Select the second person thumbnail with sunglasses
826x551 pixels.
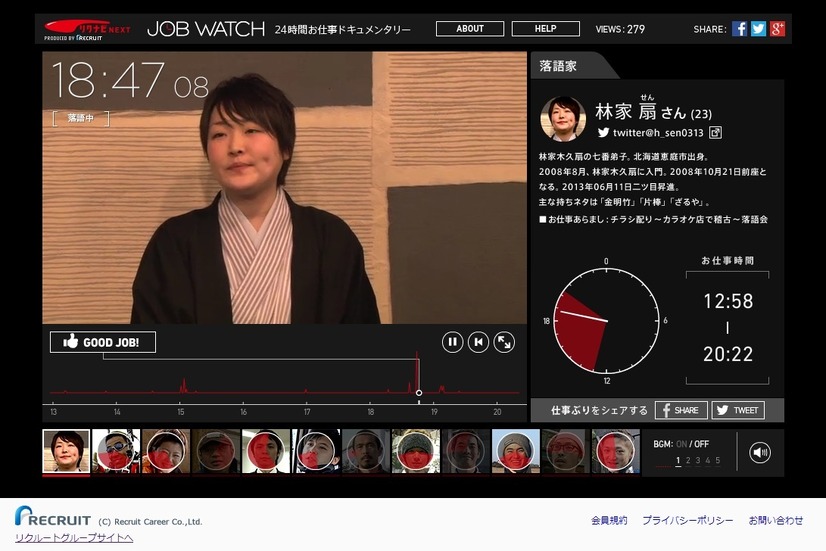(116, 451)
